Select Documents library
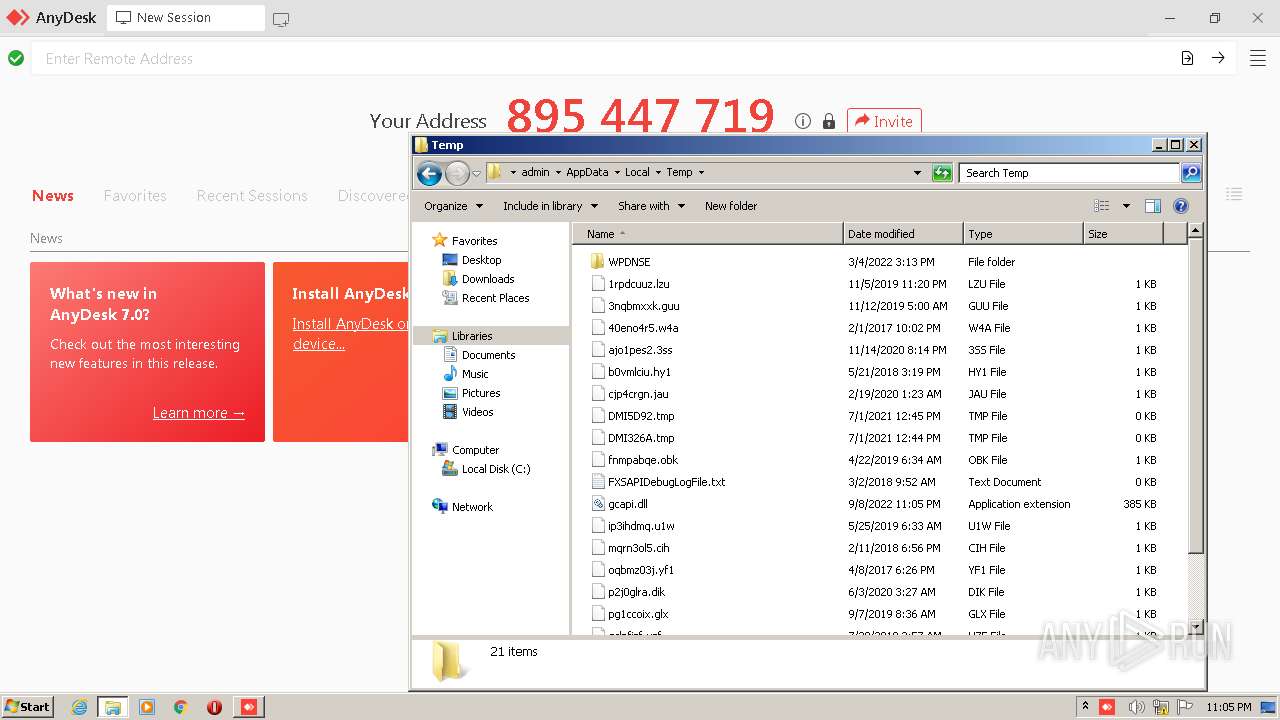 click(x=488, y=355)
